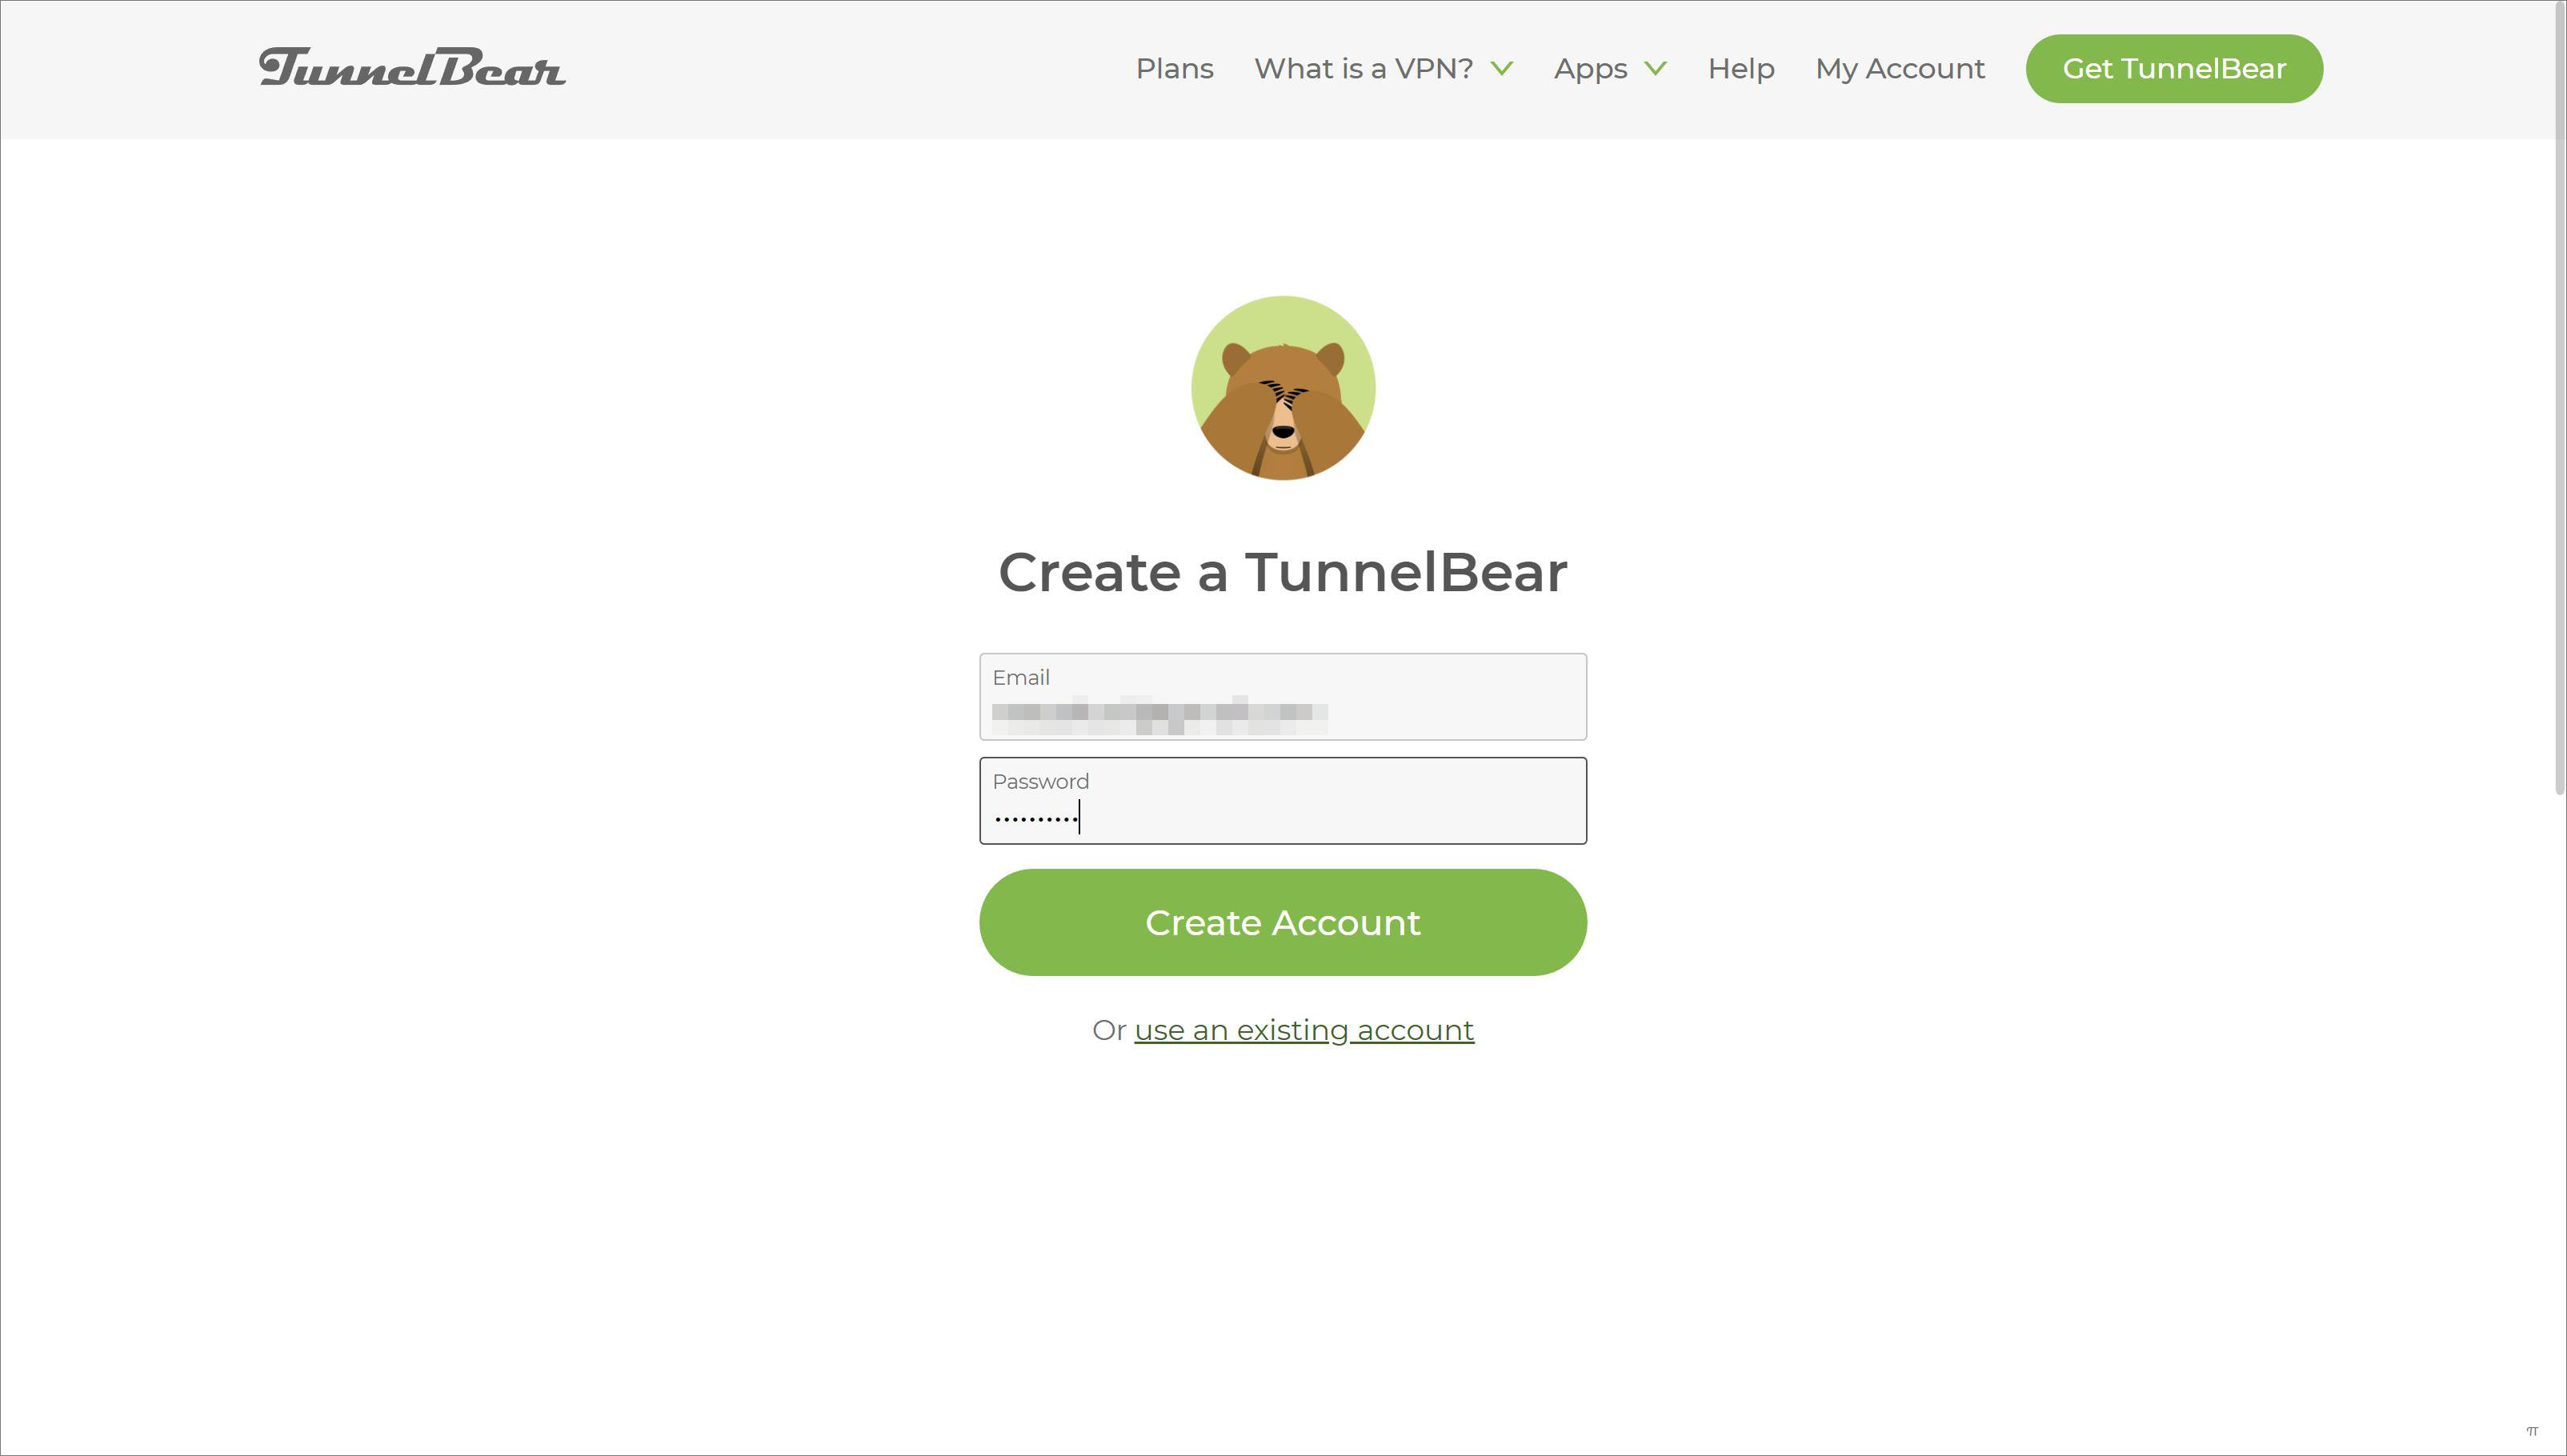Submit with the Create Account button
The height and width of the screenshot is (1456, 2567).
pyautogui.click(x=1283, y=922)
